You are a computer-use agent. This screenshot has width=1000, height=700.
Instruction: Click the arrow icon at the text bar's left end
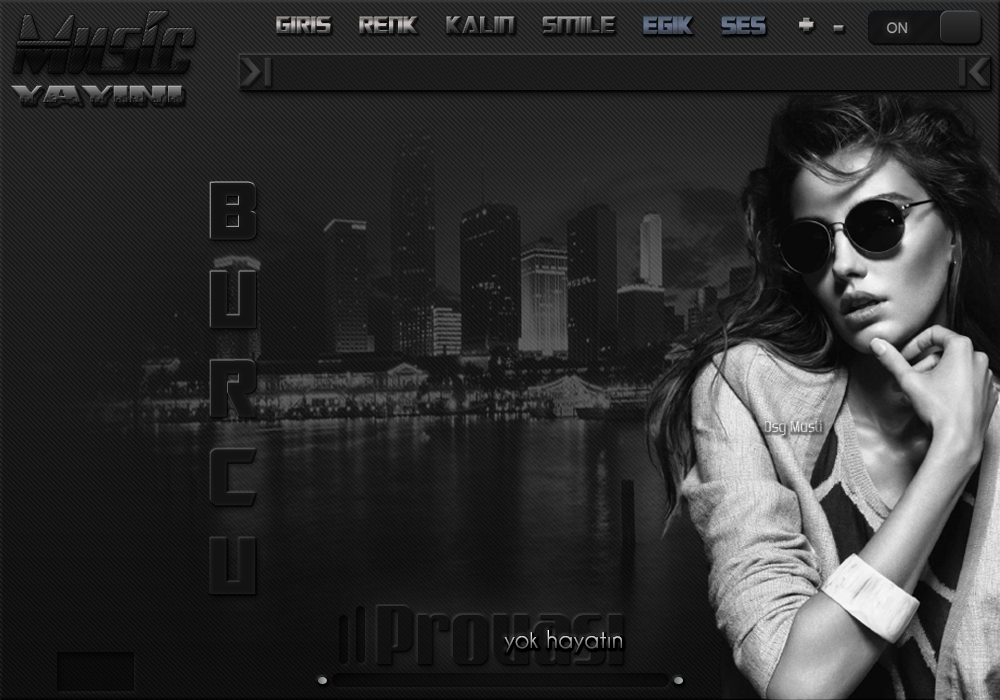(256, 72)
